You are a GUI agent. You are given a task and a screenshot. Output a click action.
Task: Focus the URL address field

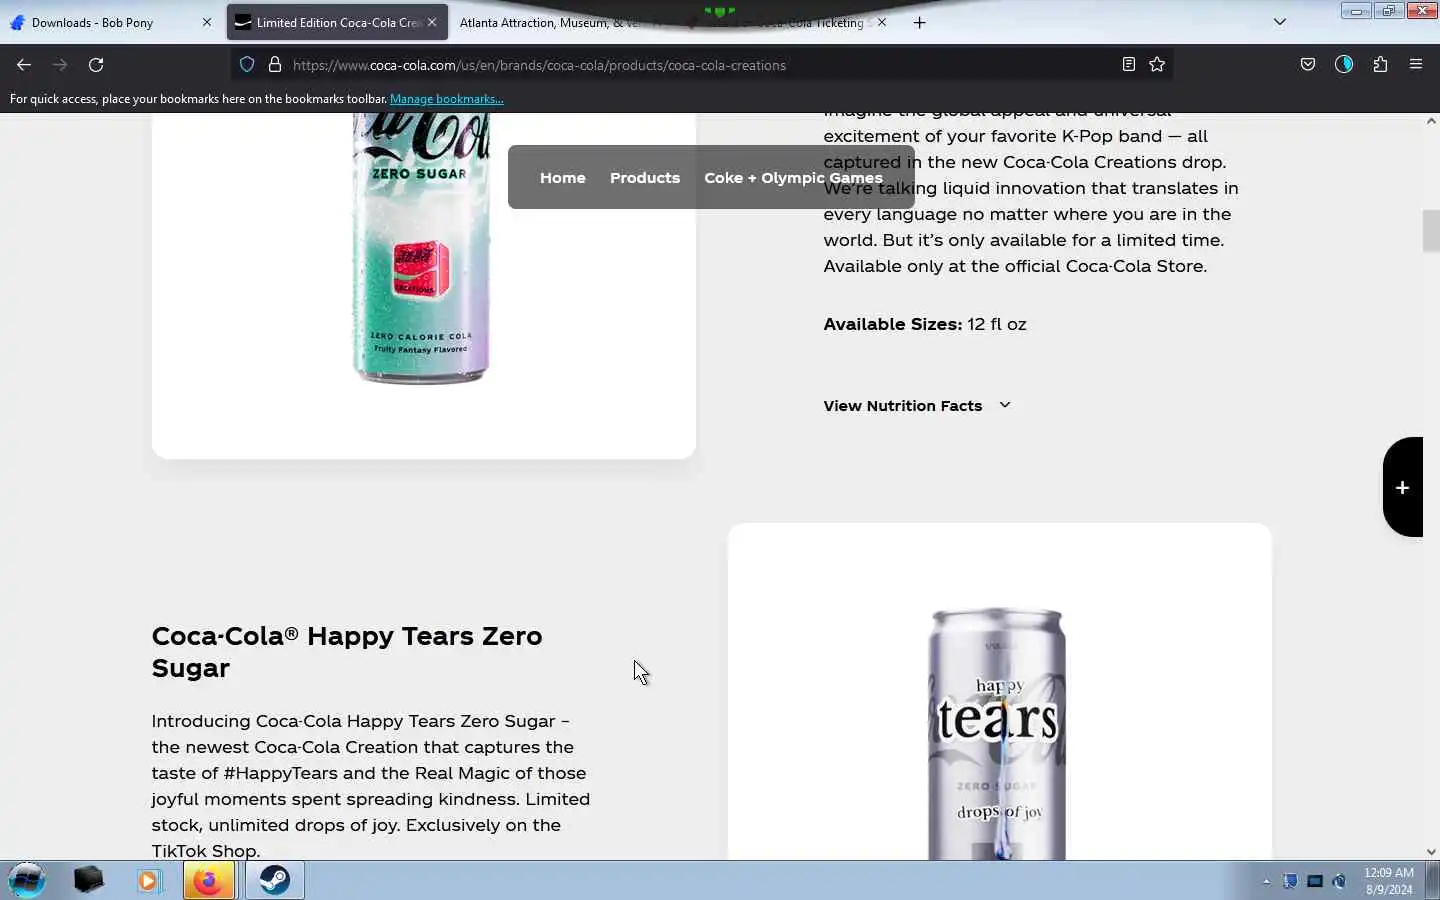pyautogui.click(x=700, y=65)
